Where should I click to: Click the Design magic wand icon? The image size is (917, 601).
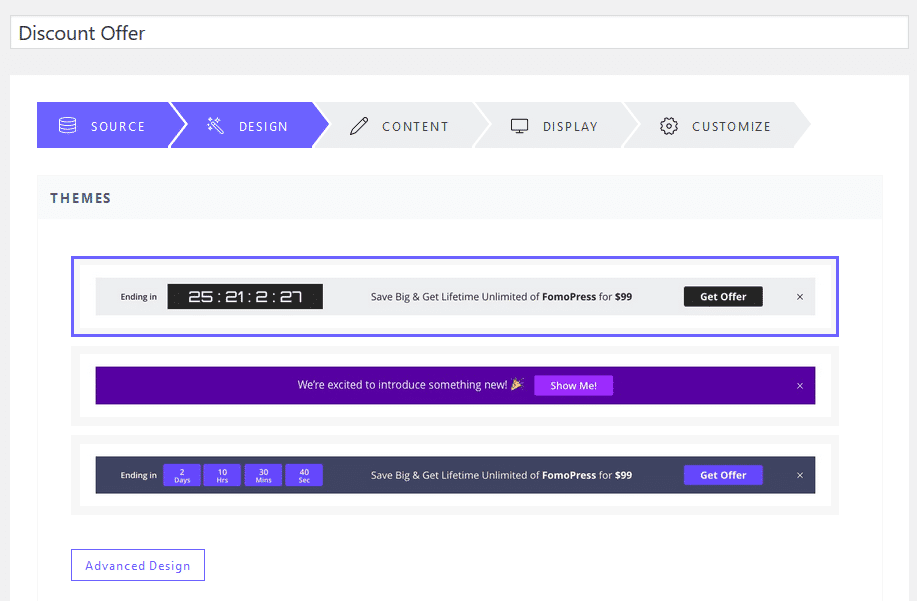tap(215, 125)
